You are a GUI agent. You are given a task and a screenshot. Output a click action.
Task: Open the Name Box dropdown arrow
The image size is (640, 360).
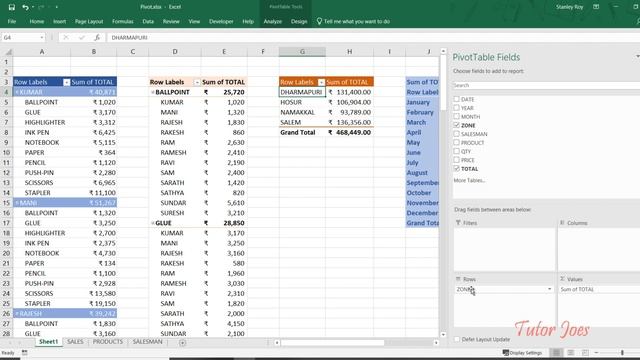pos(42,38)
